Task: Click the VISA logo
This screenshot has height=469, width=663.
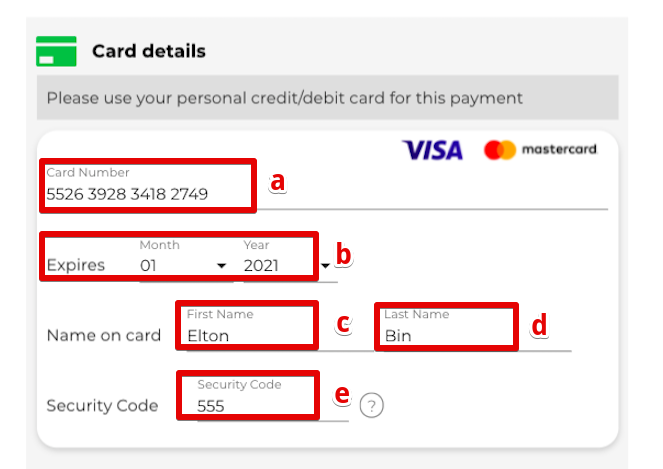Action: [433, 150]
